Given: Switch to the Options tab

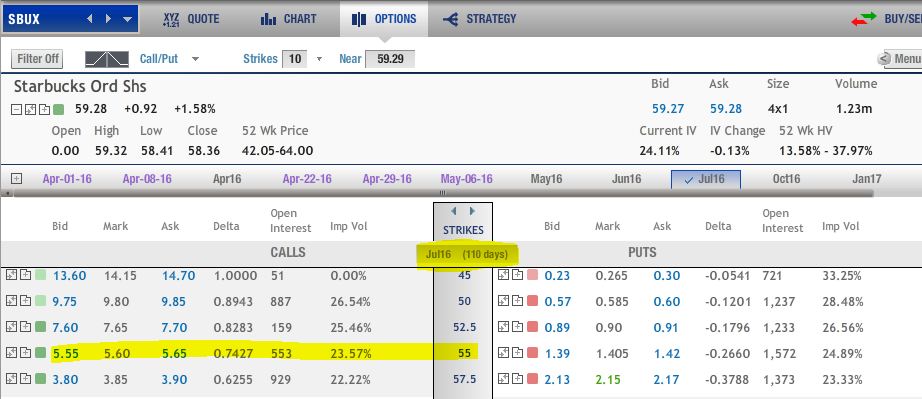Looking at the screenshot, I should pyautogui.click(x=384, y=19).
